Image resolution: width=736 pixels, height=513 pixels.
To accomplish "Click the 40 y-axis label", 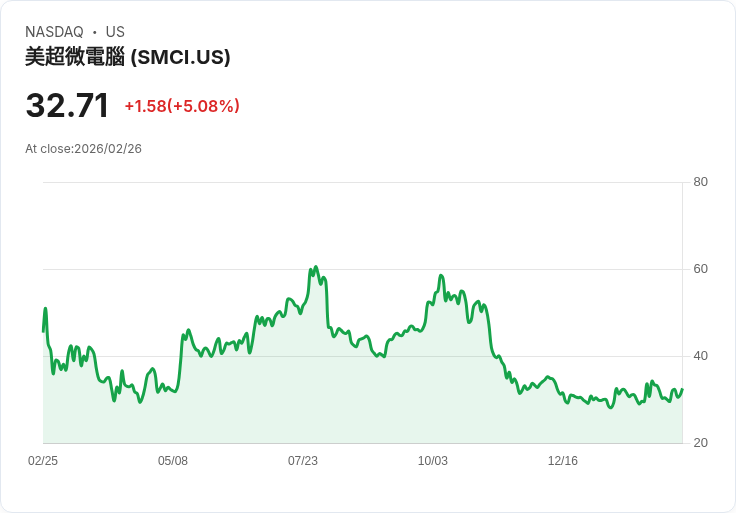I will (700, 356).
